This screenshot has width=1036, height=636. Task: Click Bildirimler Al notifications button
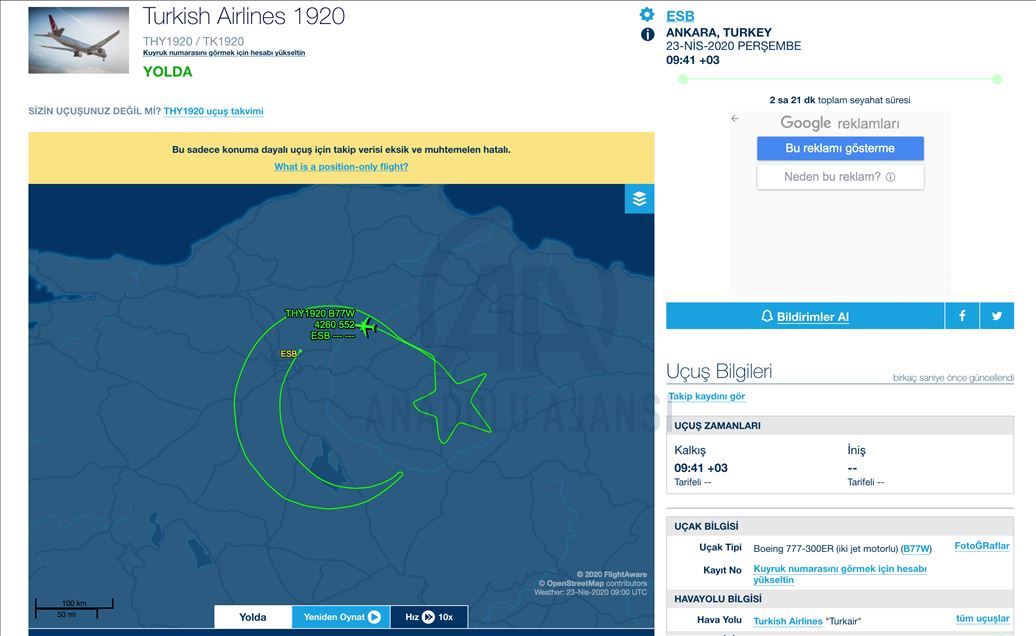pyautogui.click(x=805, y=316)
